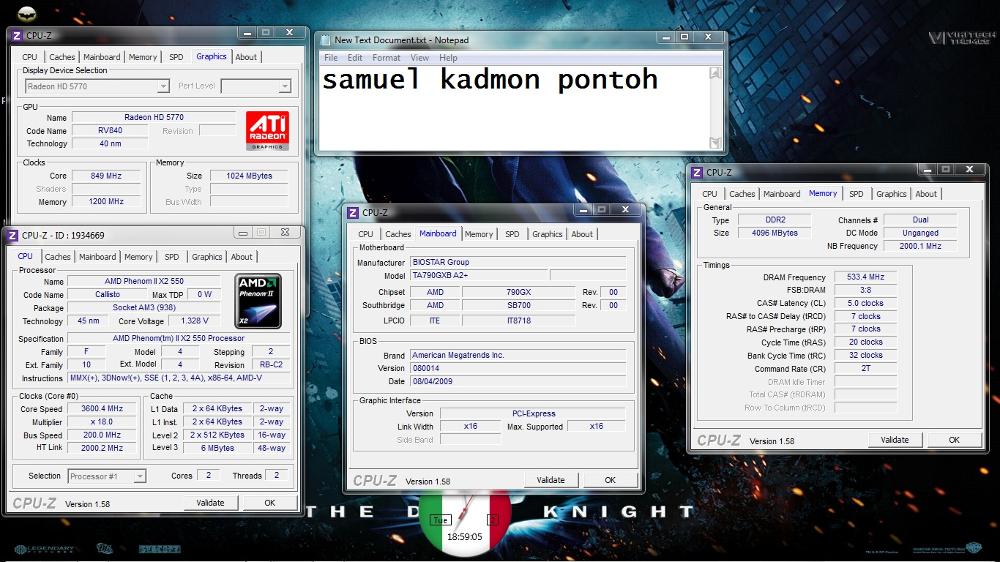1000x562 pixels.
Task: Click the BIOS date 08/04/2009
Action: tap(518, 381)
